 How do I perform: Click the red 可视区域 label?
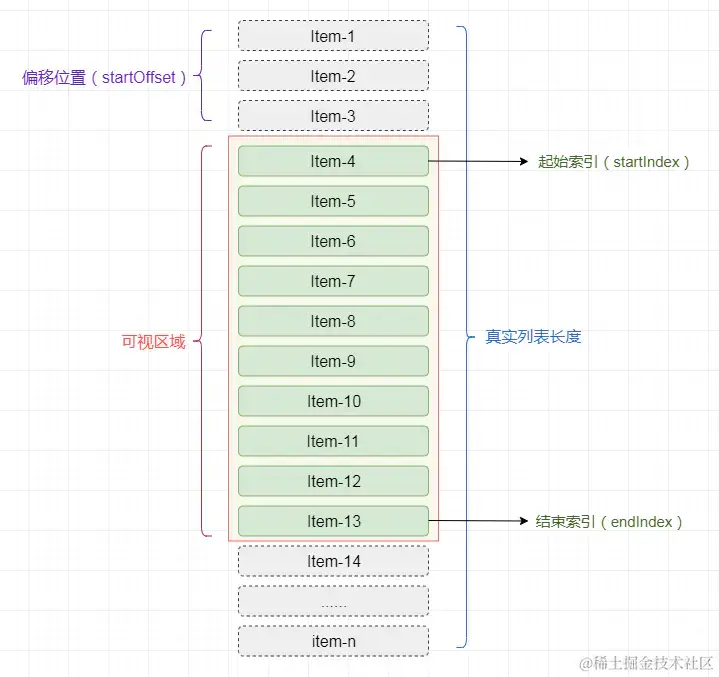click(153, 341)
